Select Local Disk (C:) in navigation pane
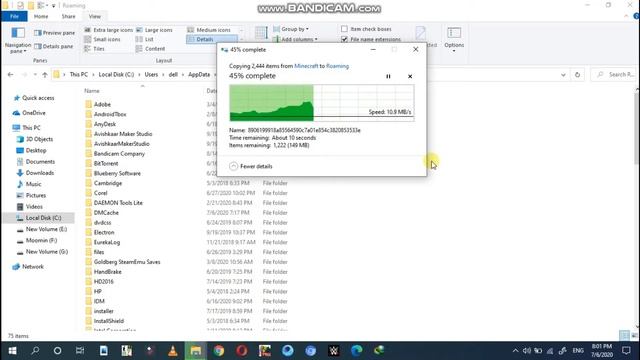The width and height of the screenshot is (640, 360). point(39,218)
